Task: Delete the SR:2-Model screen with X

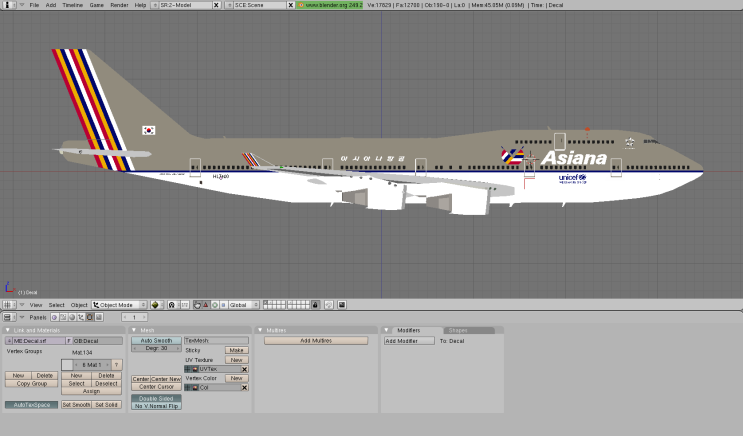Action: 216,5
